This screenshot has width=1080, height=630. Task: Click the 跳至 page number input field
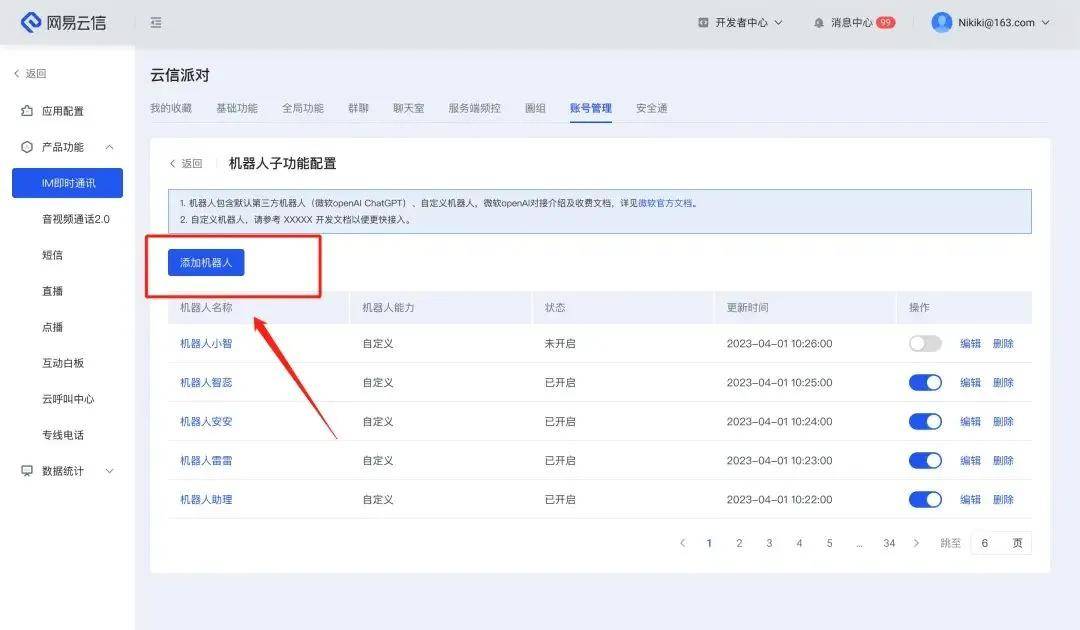[984, 542]
